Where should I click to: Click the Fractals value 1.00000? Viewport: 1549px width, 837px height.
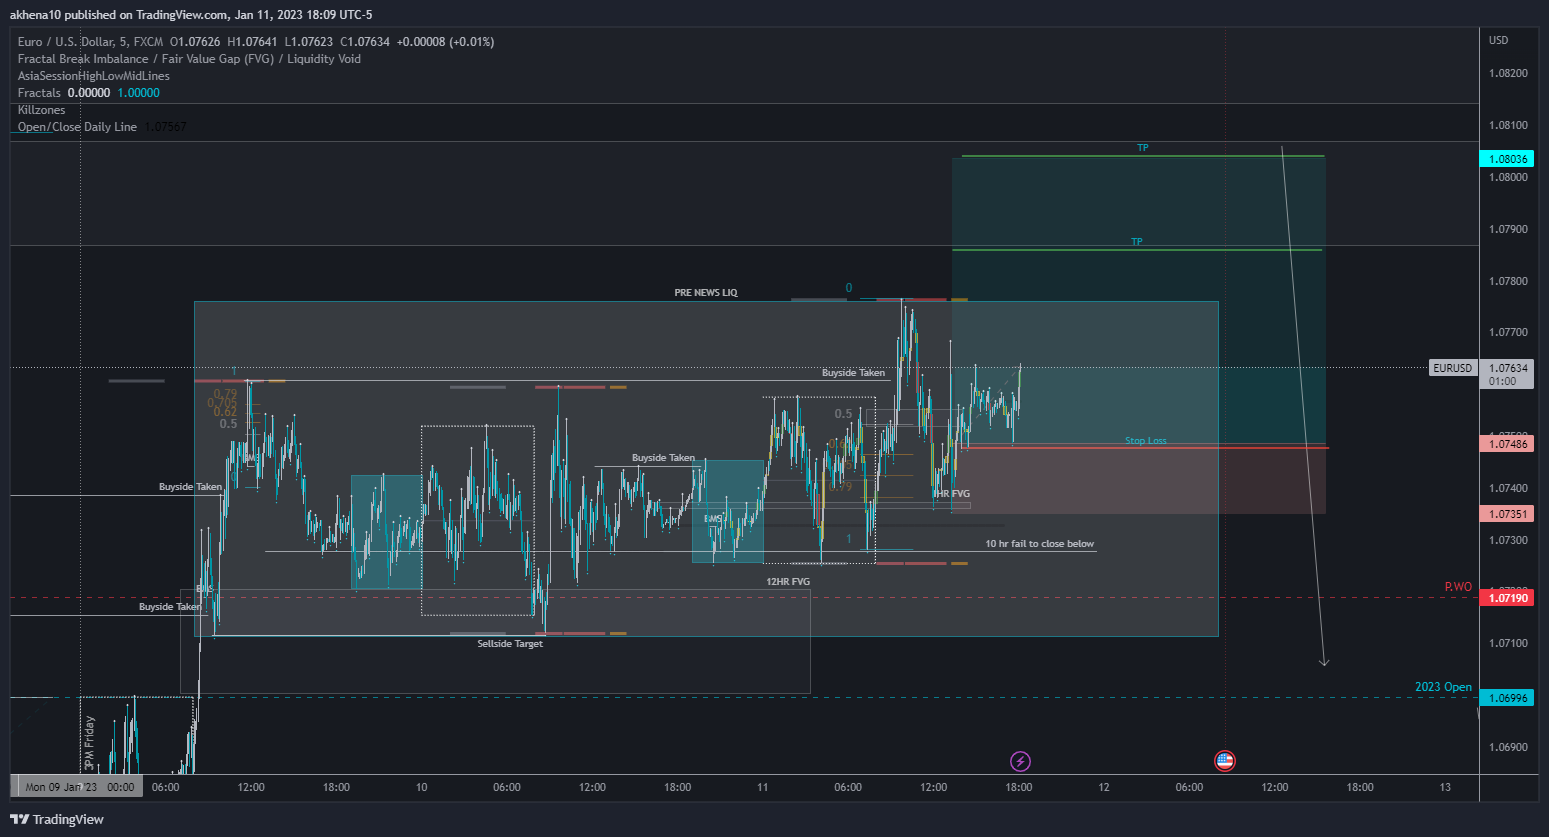coord(139,93)
